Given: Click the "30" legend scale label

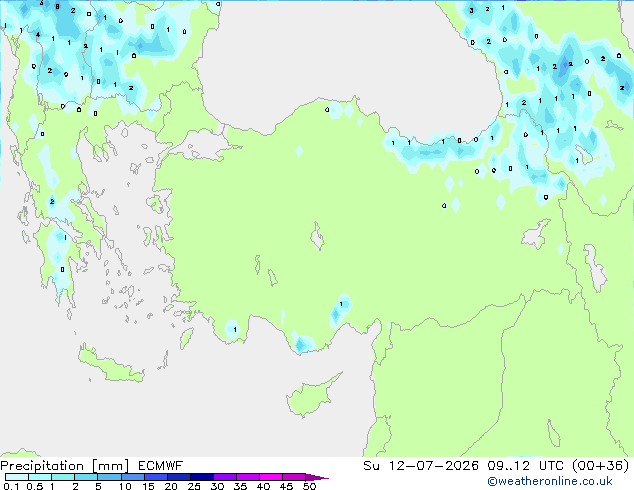Looking at the screenshot, I should tap(217, 486).
